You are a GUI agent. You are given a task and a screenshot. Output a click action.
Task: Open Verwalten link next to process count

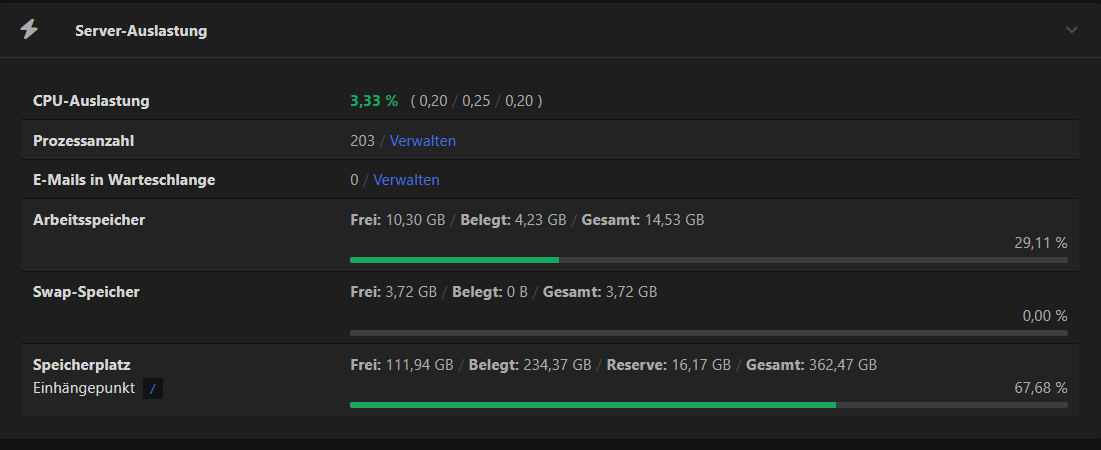[x=422, y=141]
